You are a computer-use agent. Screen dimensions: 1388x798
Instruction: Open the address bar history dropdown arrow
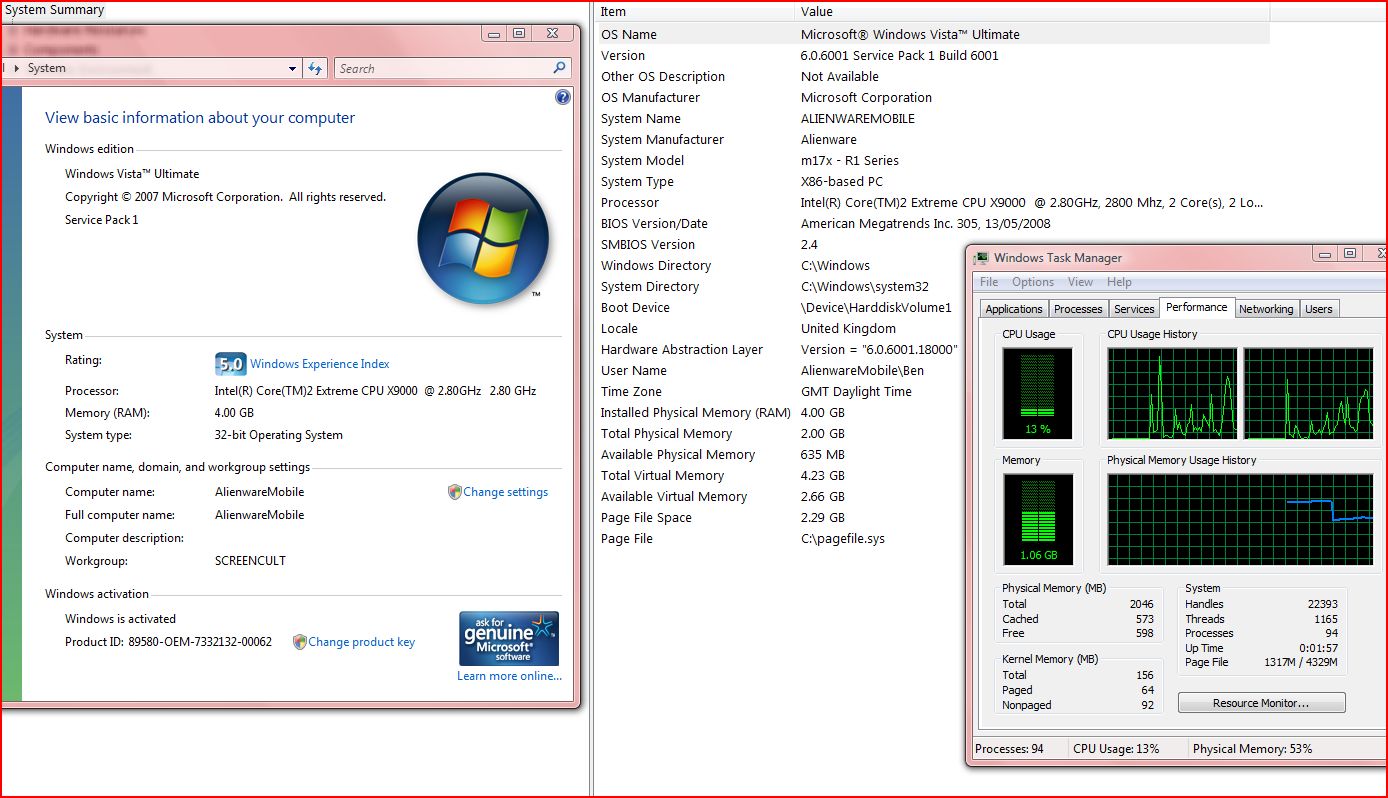pyautogui.click(x=292, y=69)
